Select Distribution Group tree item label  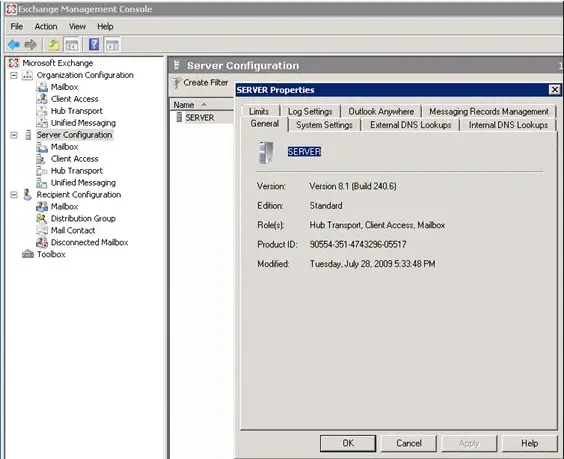[83, 218]
